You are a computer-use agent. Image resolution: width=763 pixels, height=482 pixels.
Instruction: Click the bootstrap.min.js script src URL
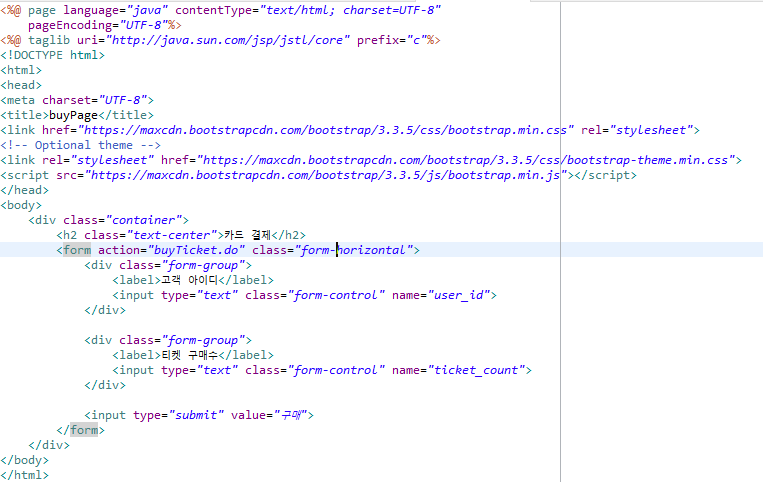(x=326, y=176)
